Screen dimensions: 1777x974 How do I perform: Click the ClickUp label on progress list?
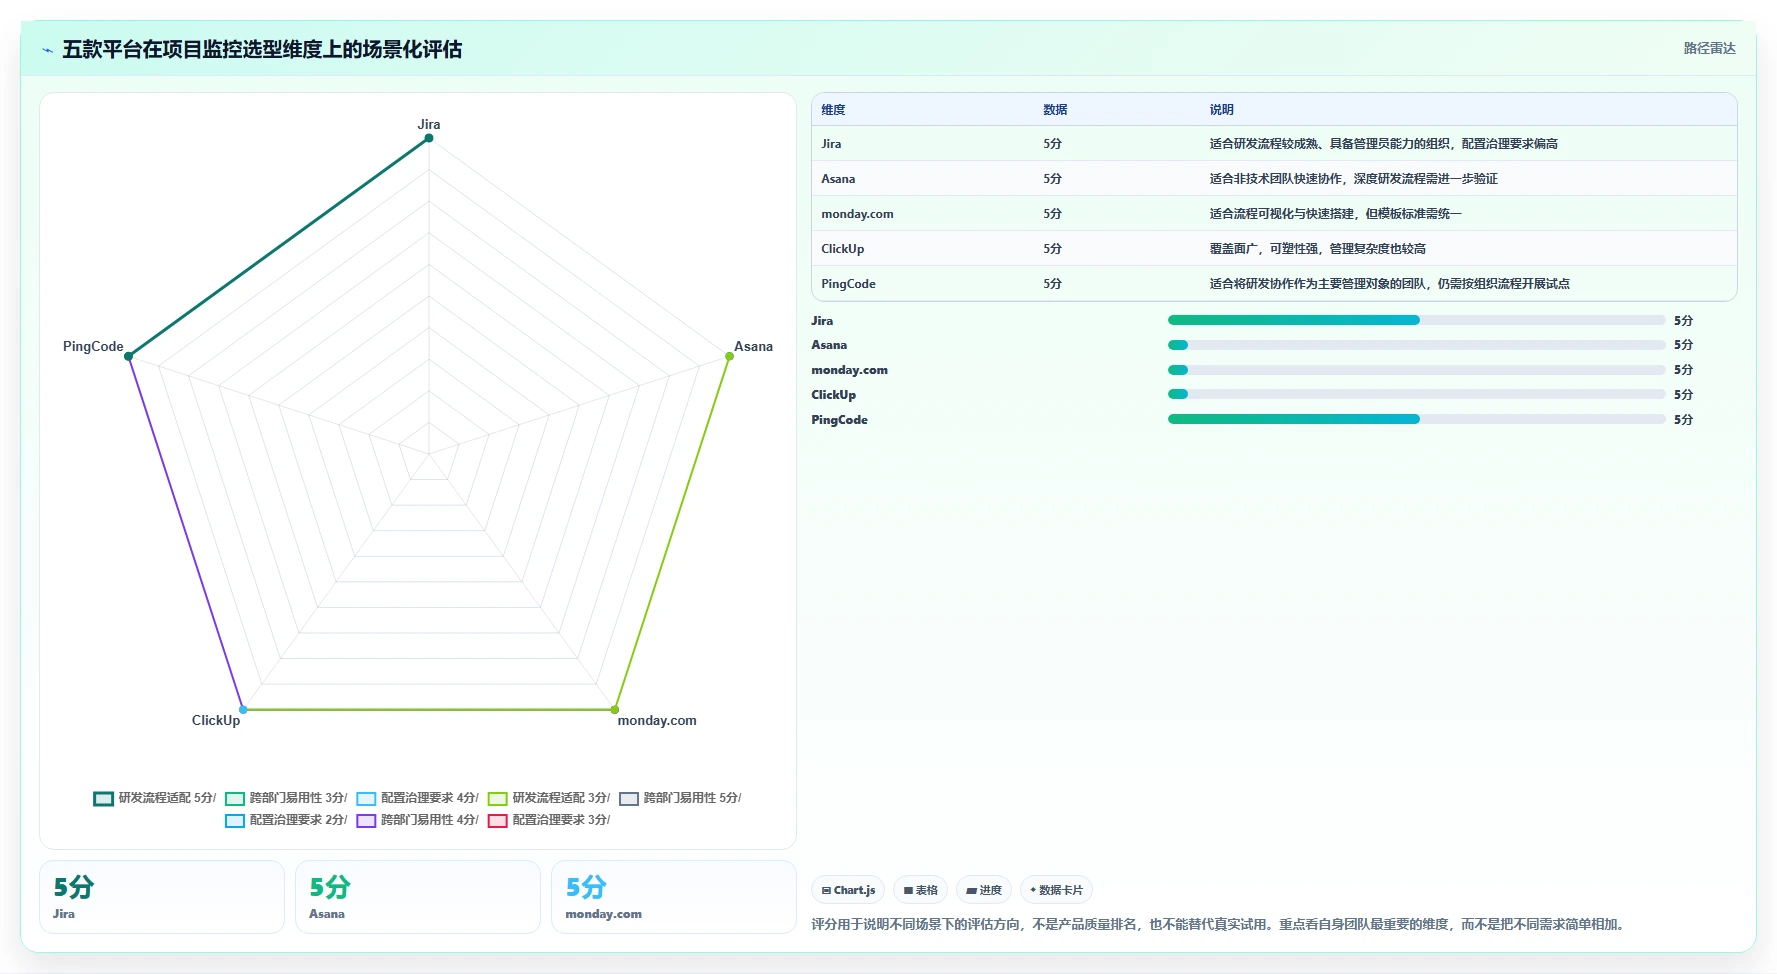[x=833, y=395]
